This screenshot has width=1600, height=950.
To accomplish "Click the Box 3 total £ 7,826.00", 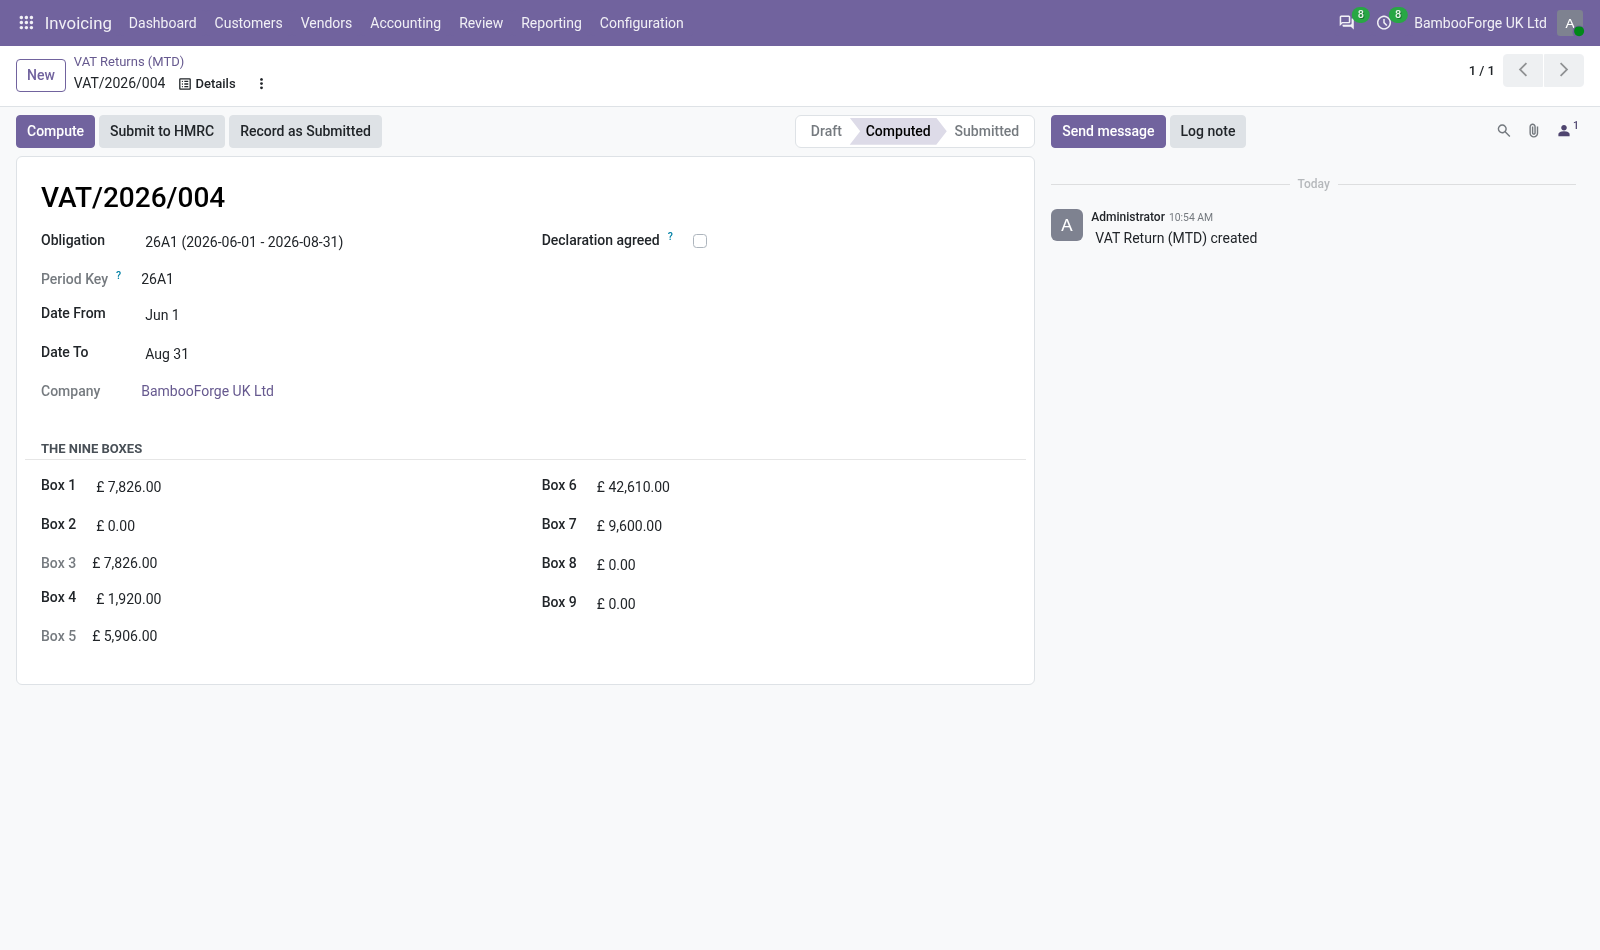I will [x=125, y=563].
